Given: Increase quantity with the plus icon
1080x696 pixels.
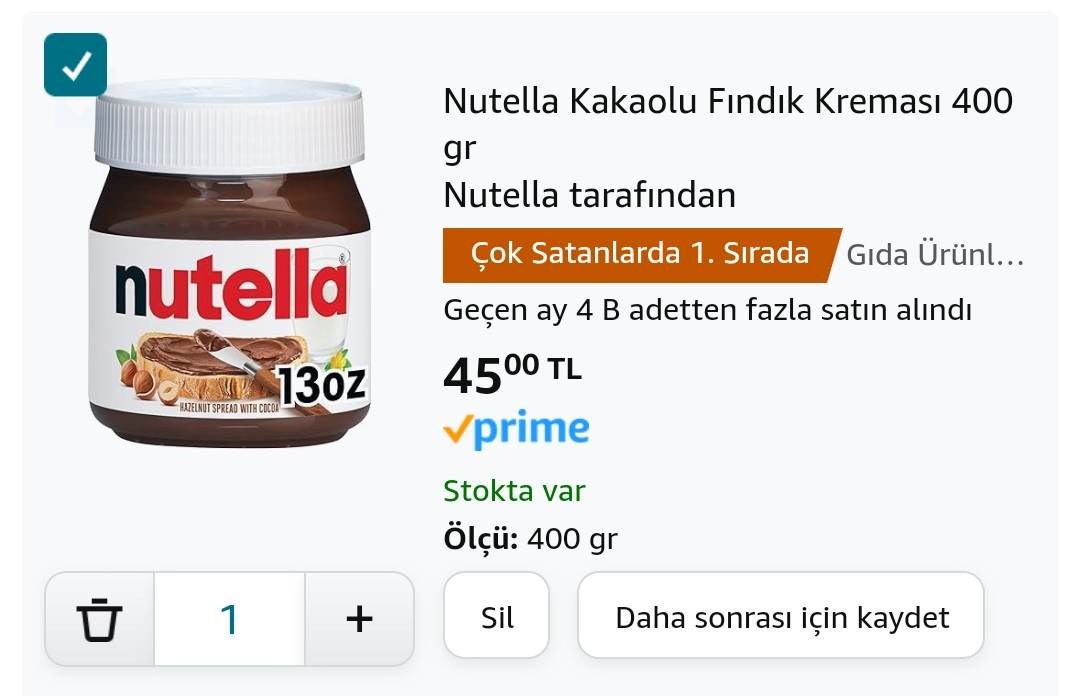Looking at the screenshot, I should pyautogui.click(x=359, y=619).
